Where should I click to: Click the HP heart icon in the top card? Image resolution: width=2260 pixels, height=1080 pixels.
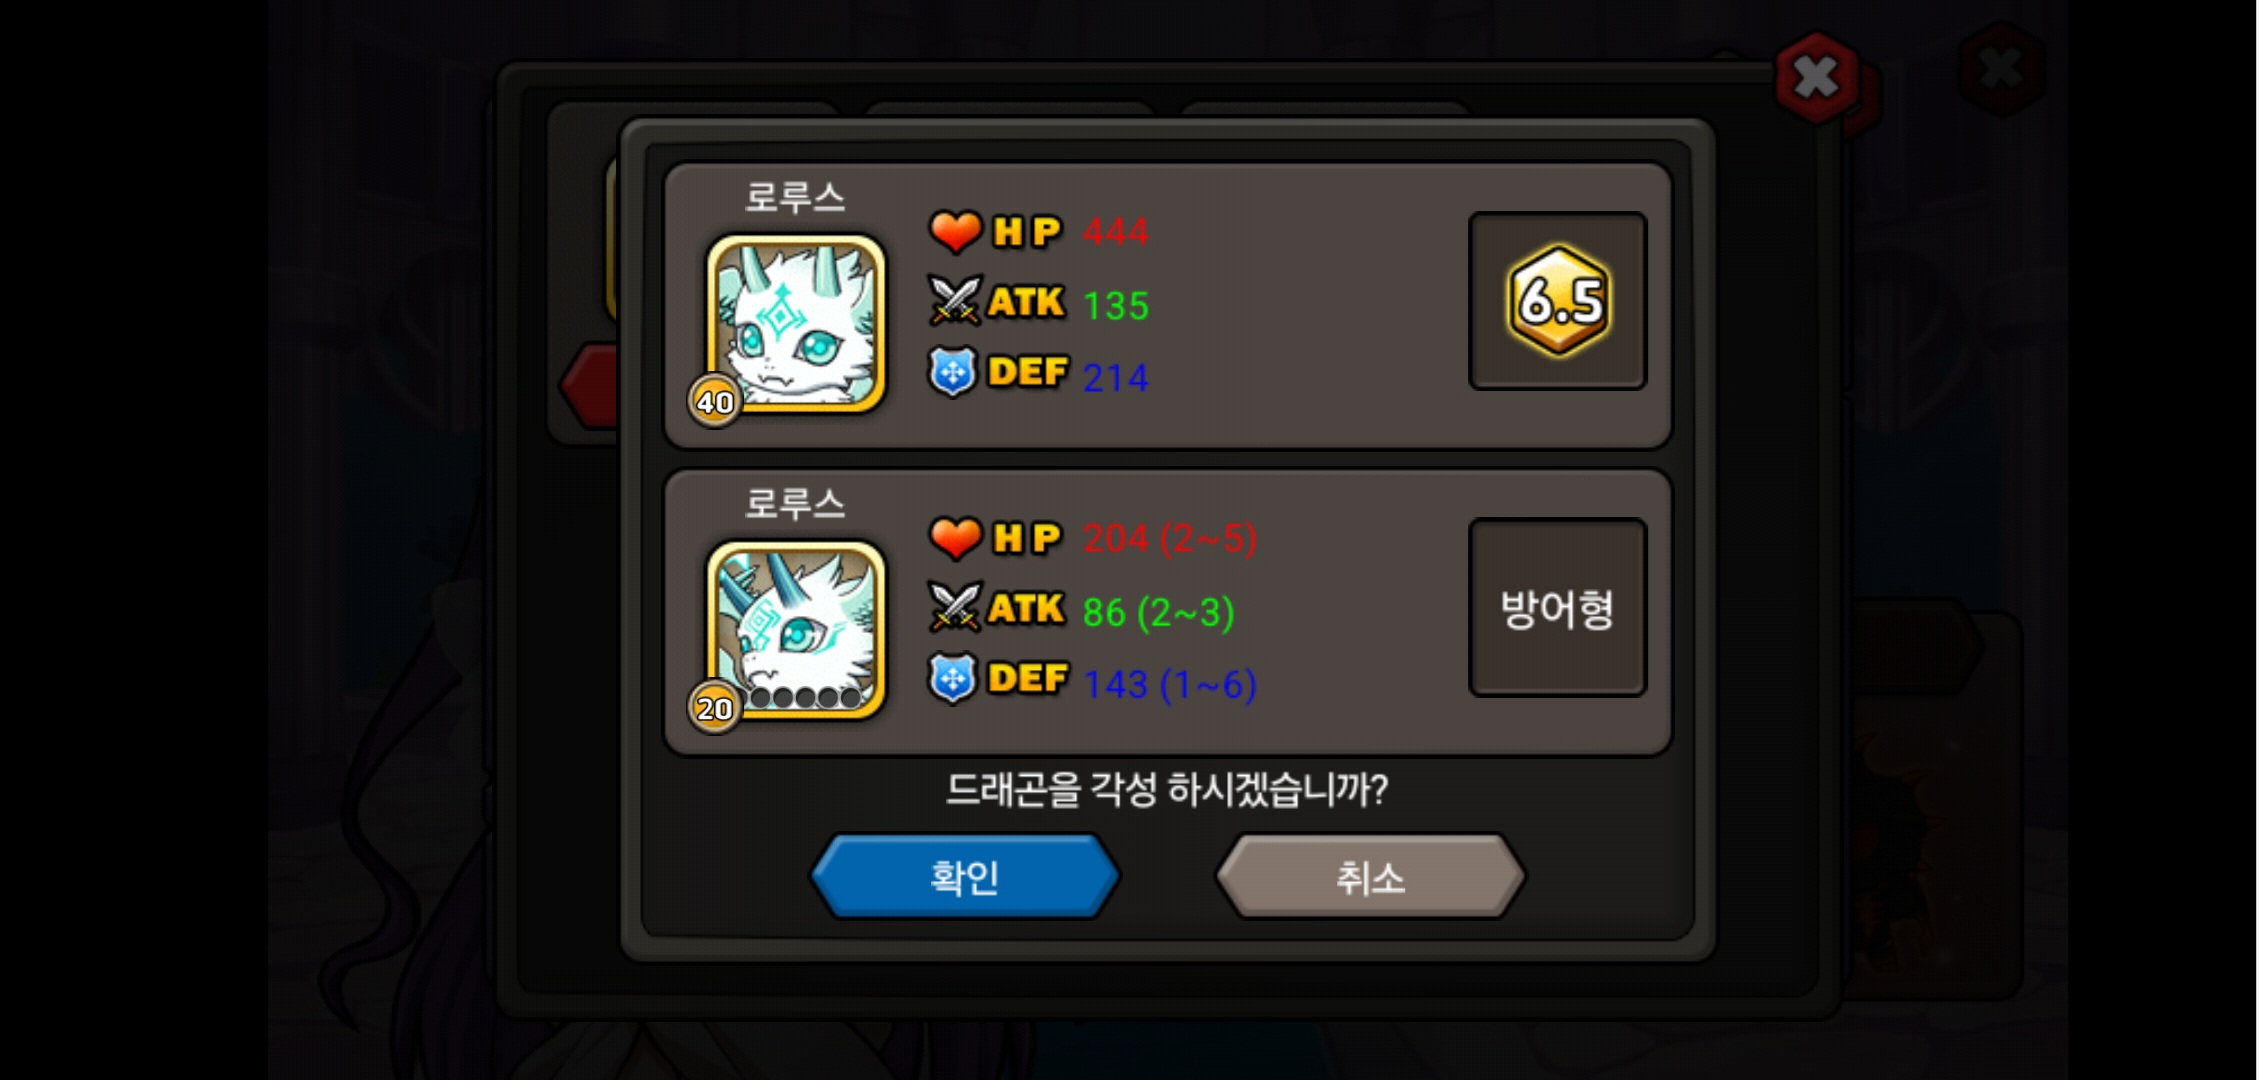[955, 232]
